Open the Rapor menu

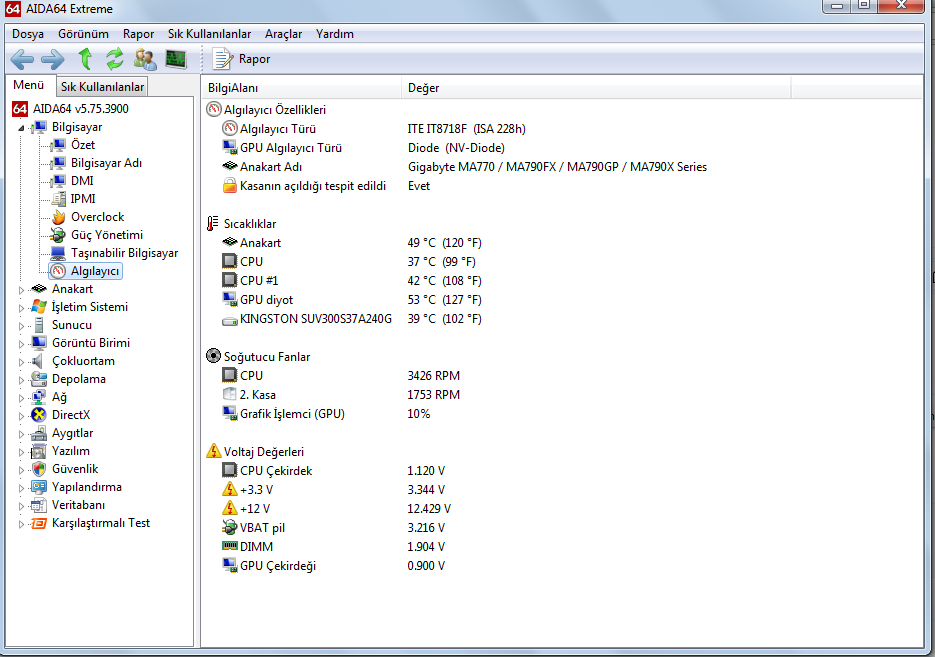[x=138, y=34]
